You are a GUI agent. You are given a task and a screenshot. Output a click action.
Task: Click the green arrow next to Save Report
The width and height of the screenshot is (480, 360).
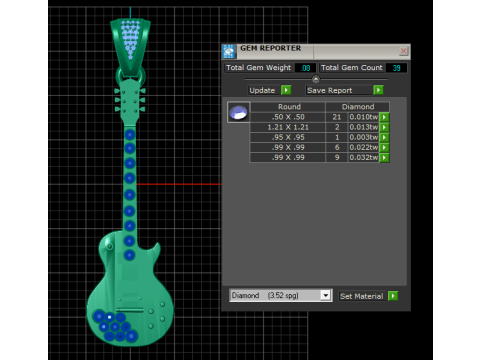coord(378,90)
